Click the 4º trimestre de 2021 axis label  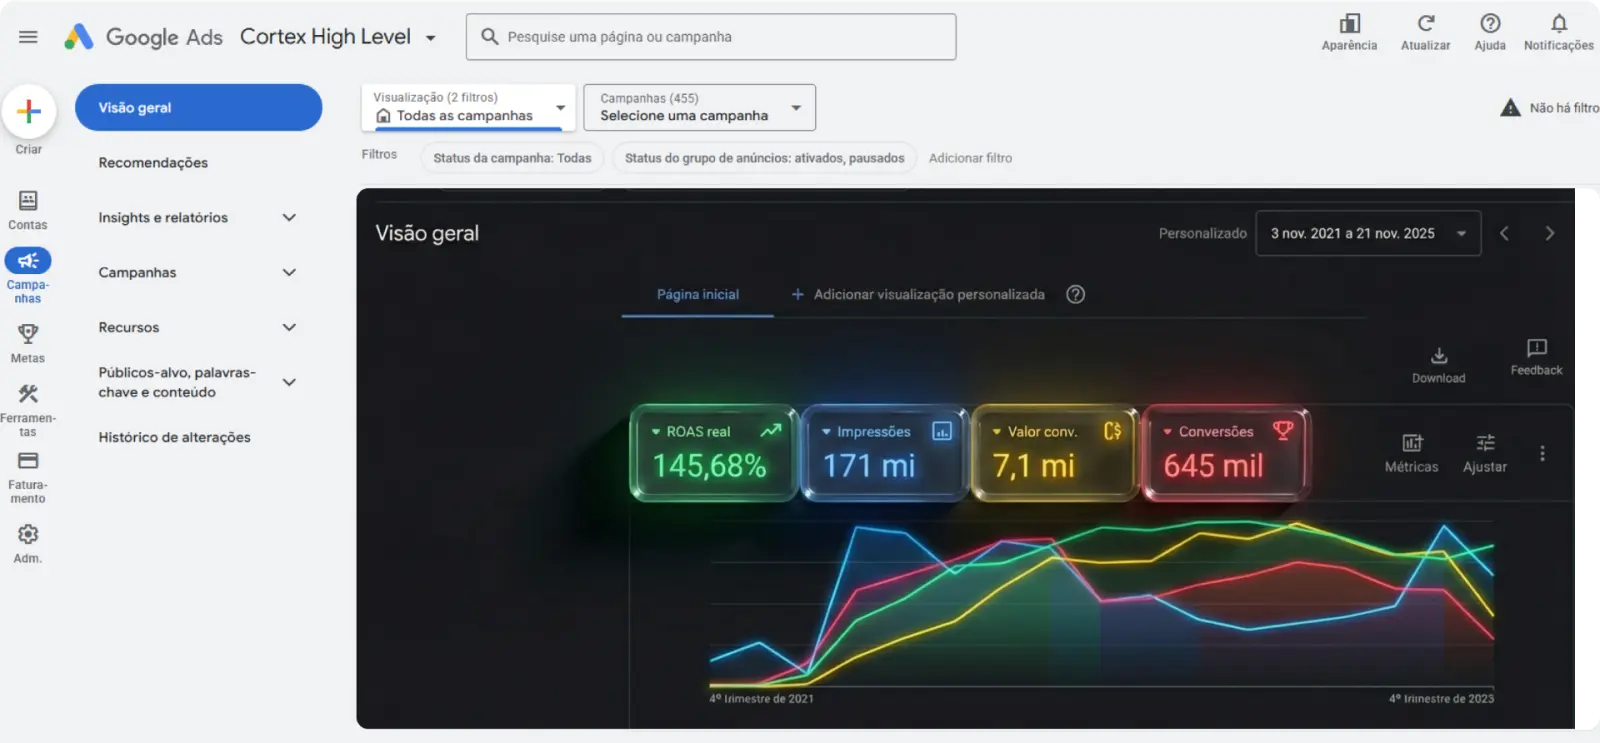pyautogui.click(x=761, y=699)
